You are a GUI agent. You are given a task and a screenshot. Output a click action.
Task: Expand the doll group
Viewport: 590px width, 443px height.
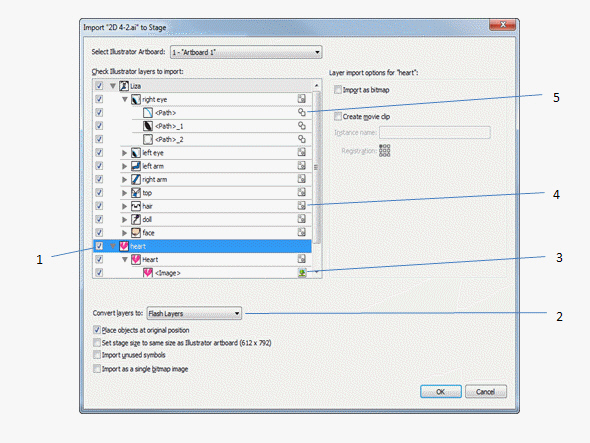[x=125, y=219]
